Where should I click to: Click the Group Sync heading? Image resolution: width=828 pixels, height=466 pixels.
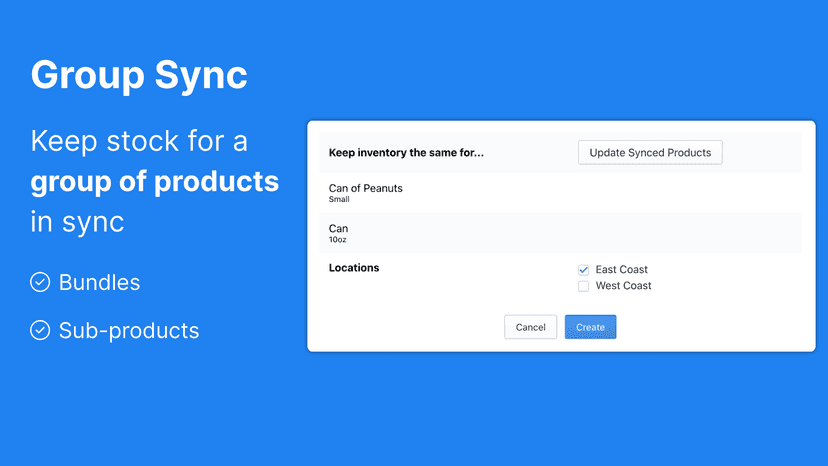click(139, 76)
